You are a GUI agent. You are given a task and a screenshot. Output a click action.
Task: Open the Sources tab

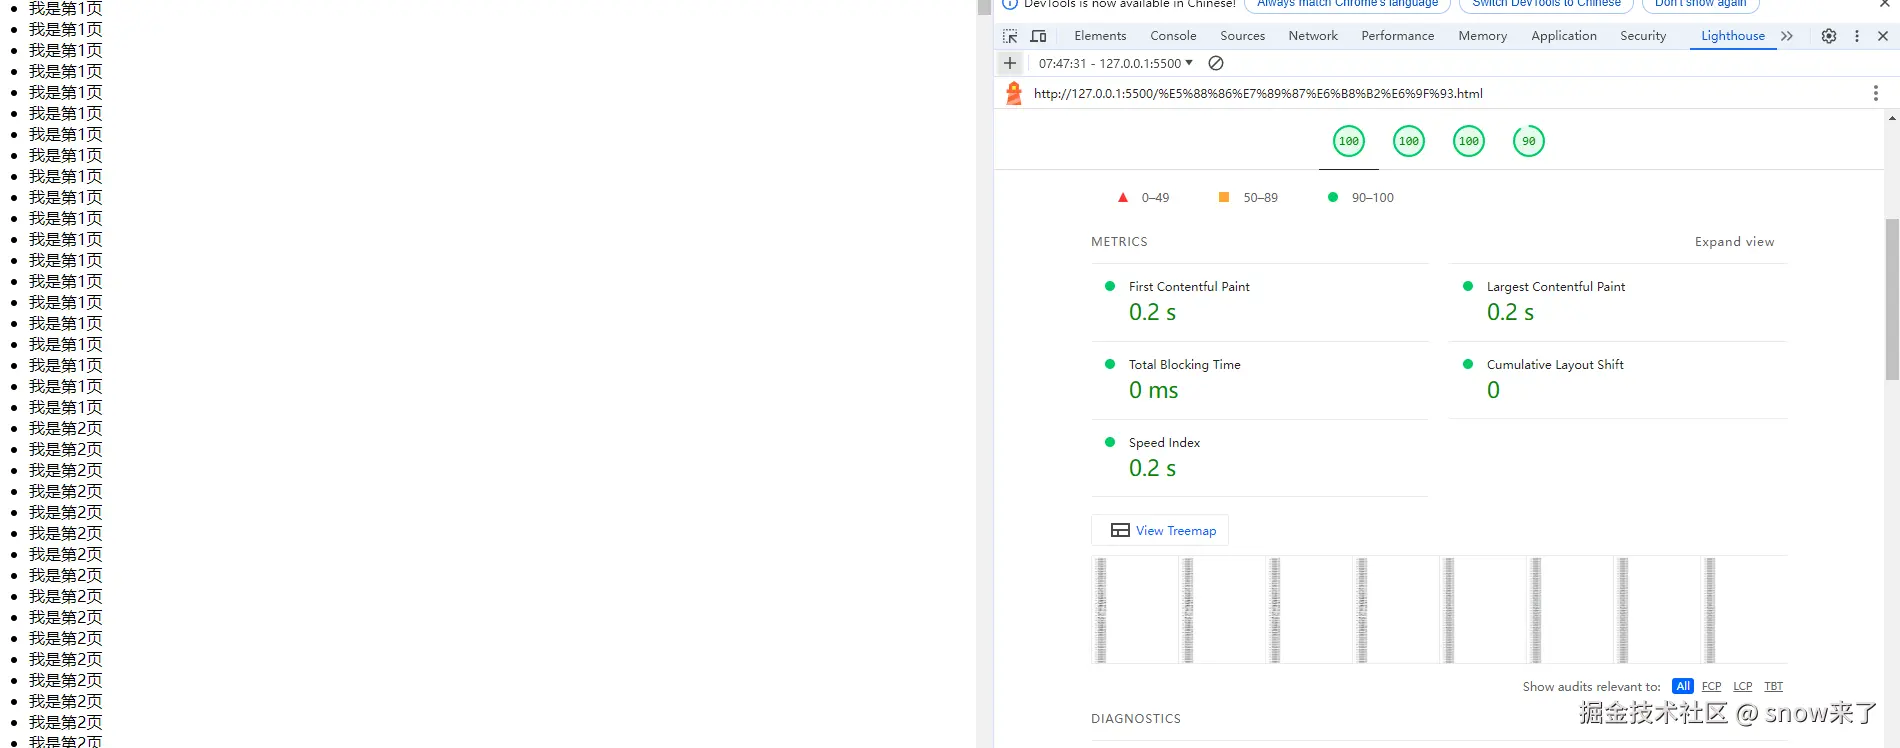click(x=1242, y=36)
